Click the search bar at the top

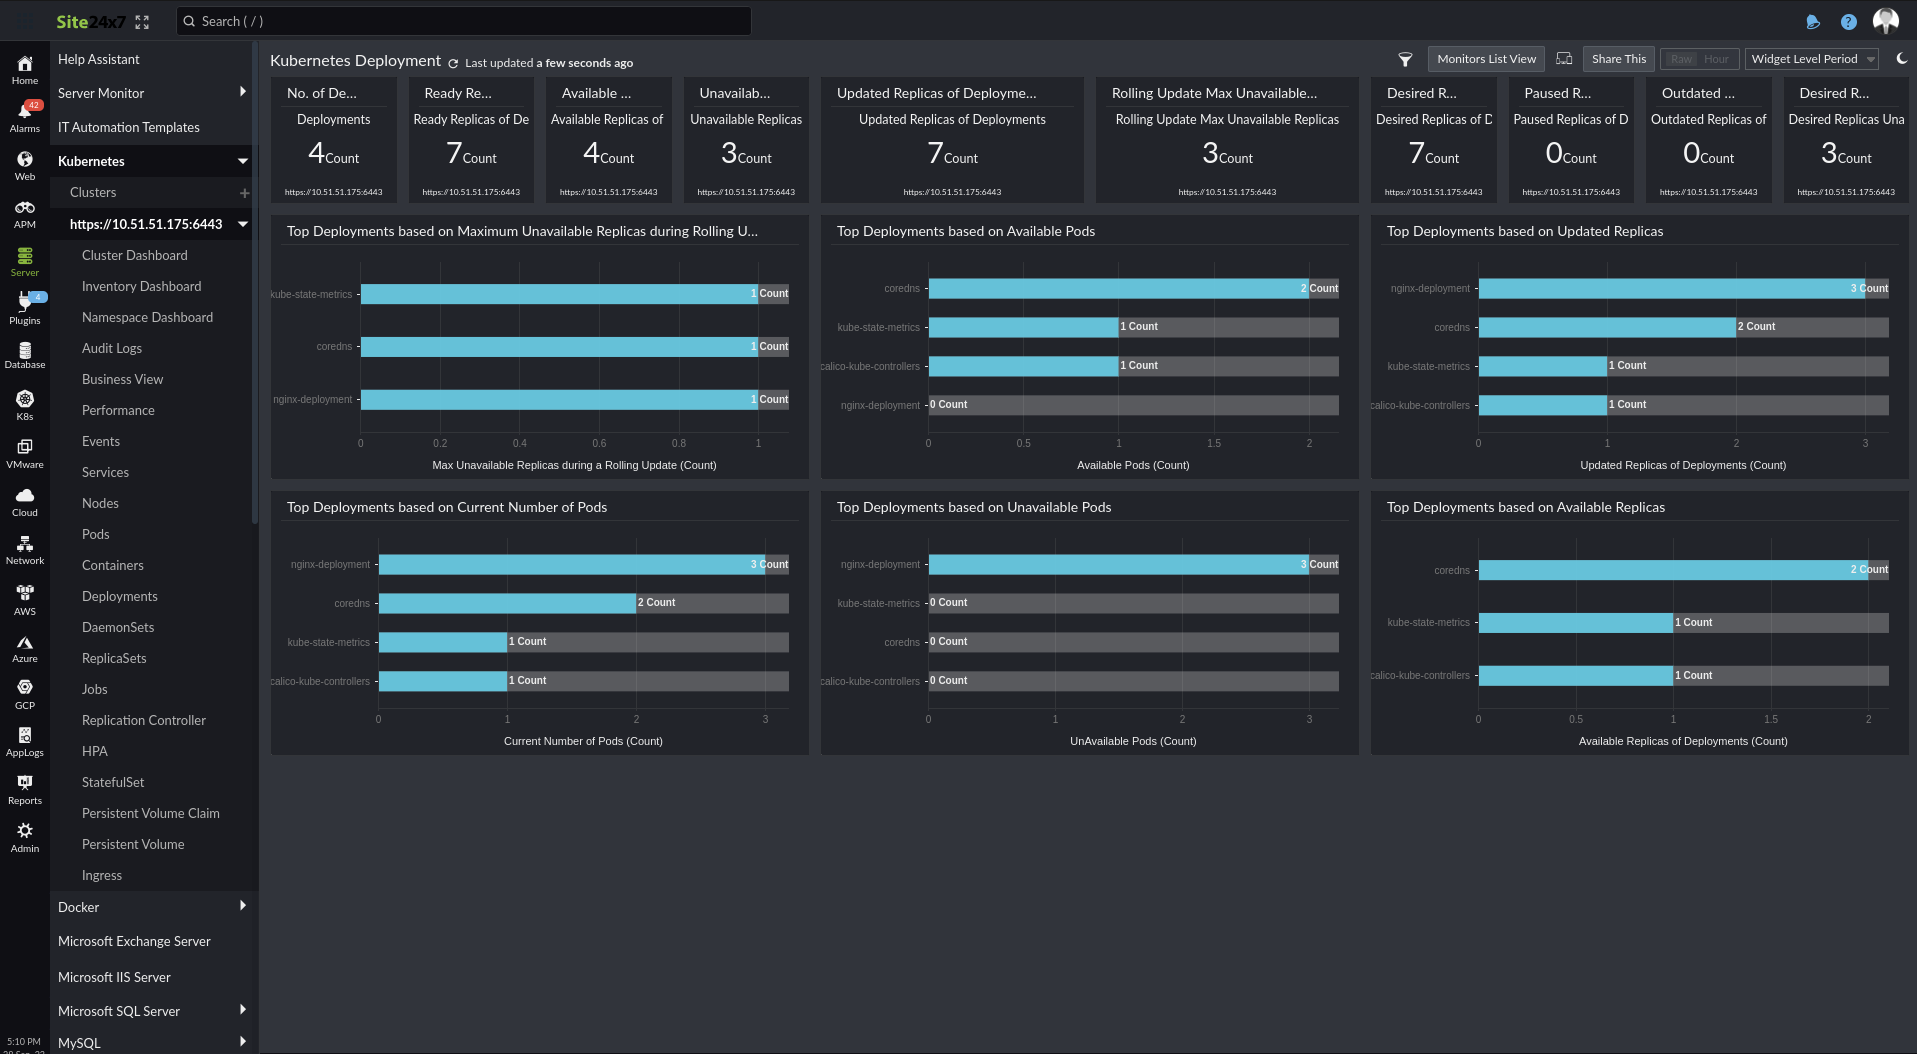pos(462,21)
